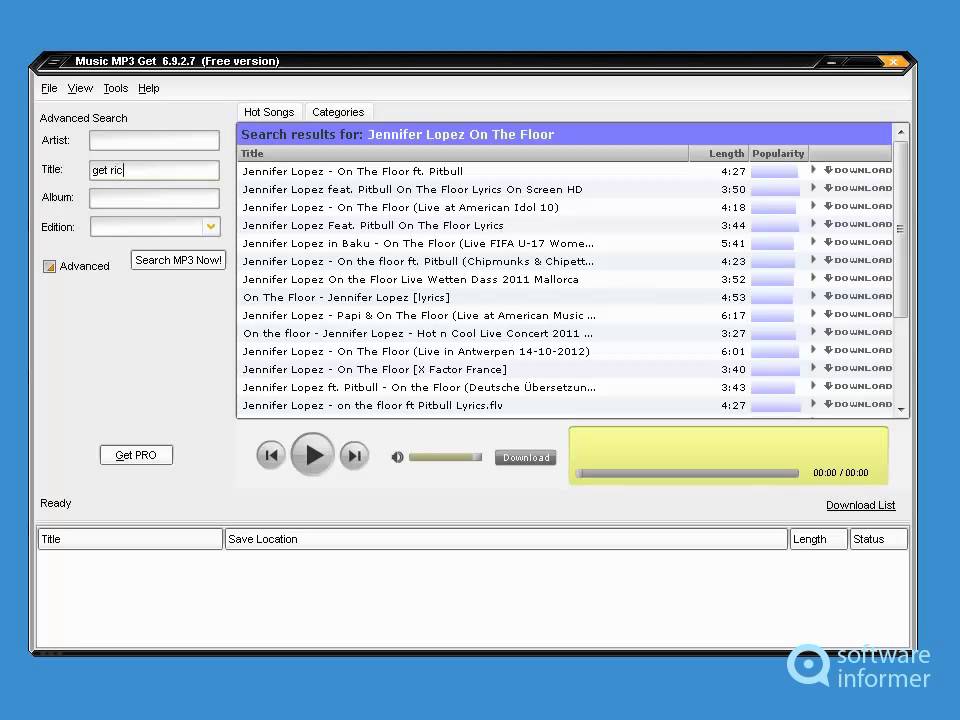Click results scrollbar down arrow
This screenshot has height=720, width=960.
(x=901, y=409)
